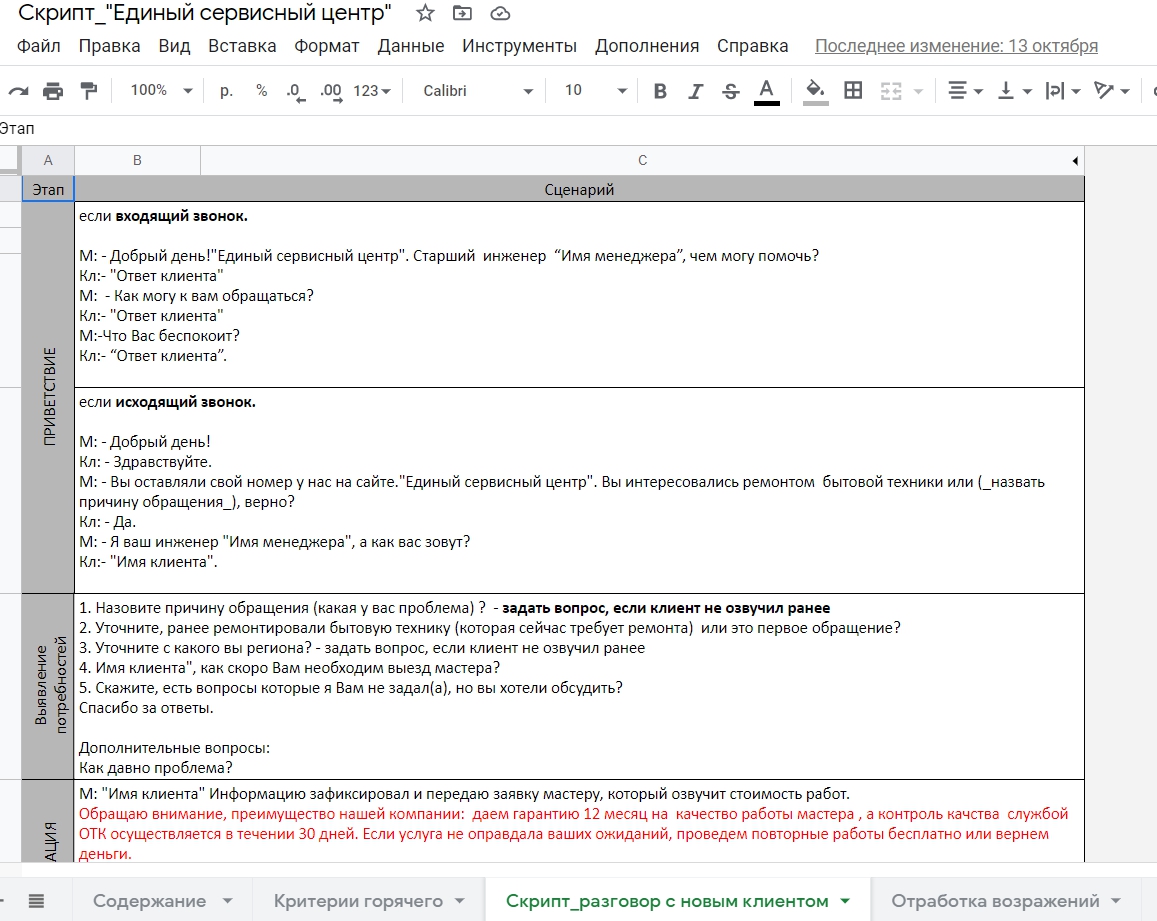
Task: Expand the Calibri font dropdown
Action: [478, 91]
